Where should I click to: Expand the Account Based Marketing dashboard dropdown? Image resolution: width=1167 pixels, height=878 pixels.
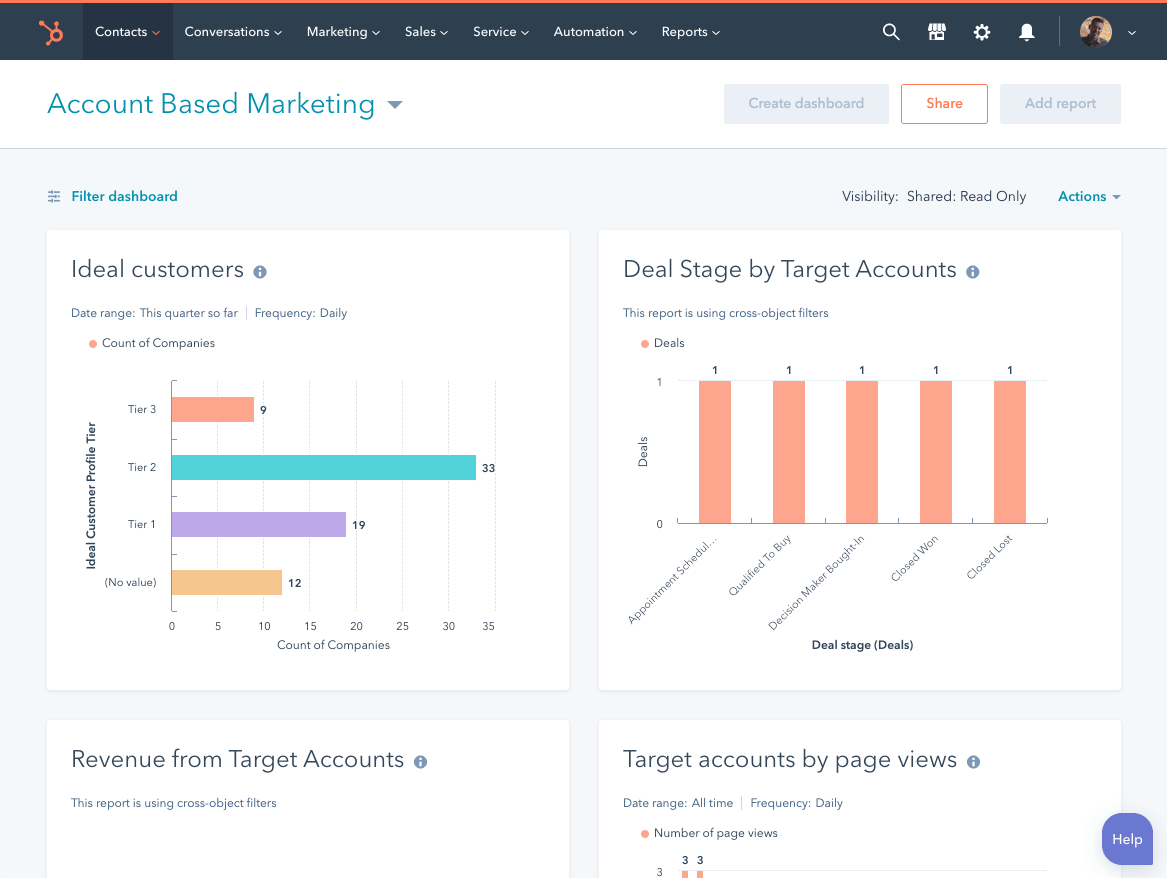pos(395,105)
